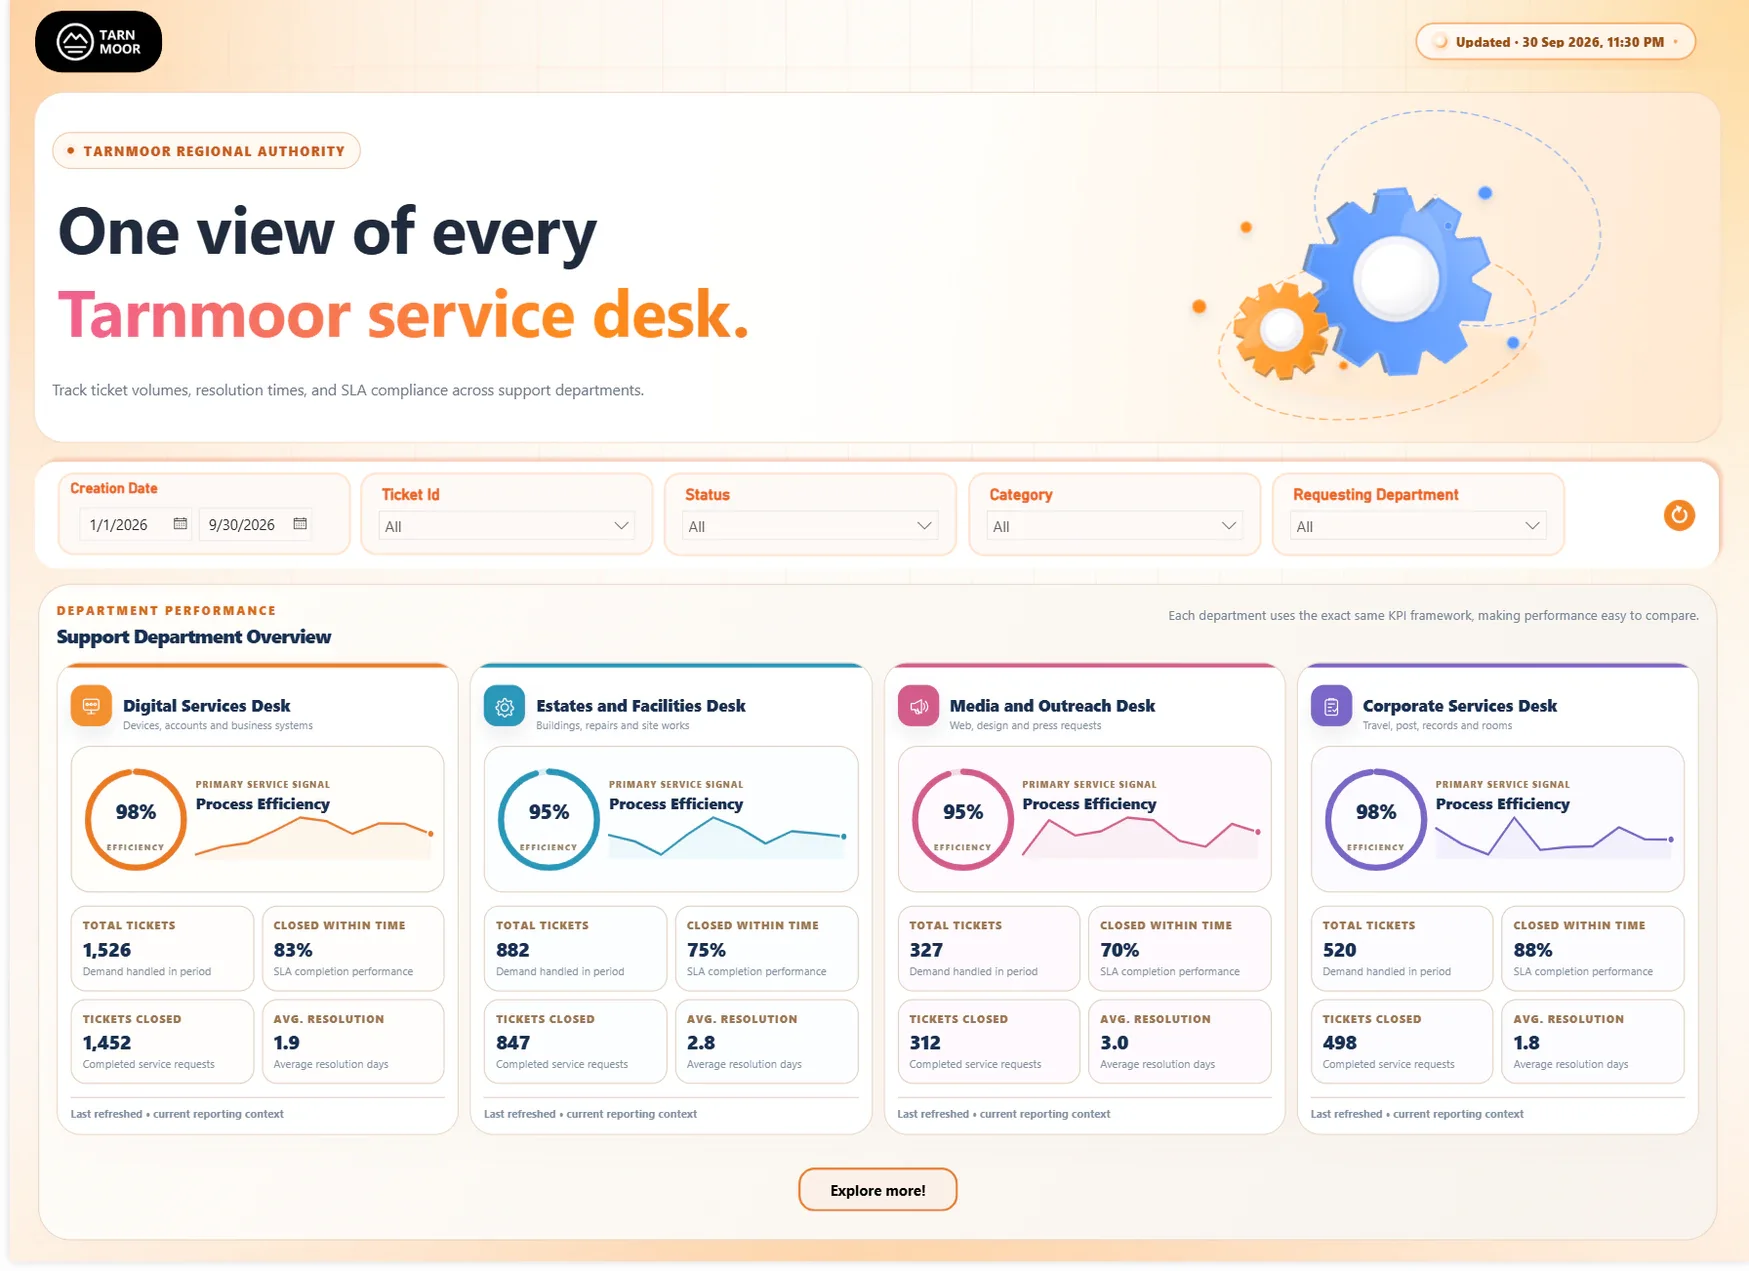Image resolution: width=1749 pixels, height=1271 pixels.
Task: Click Corporate Services closed within time 88%
Action: (x=1593, y=948)
